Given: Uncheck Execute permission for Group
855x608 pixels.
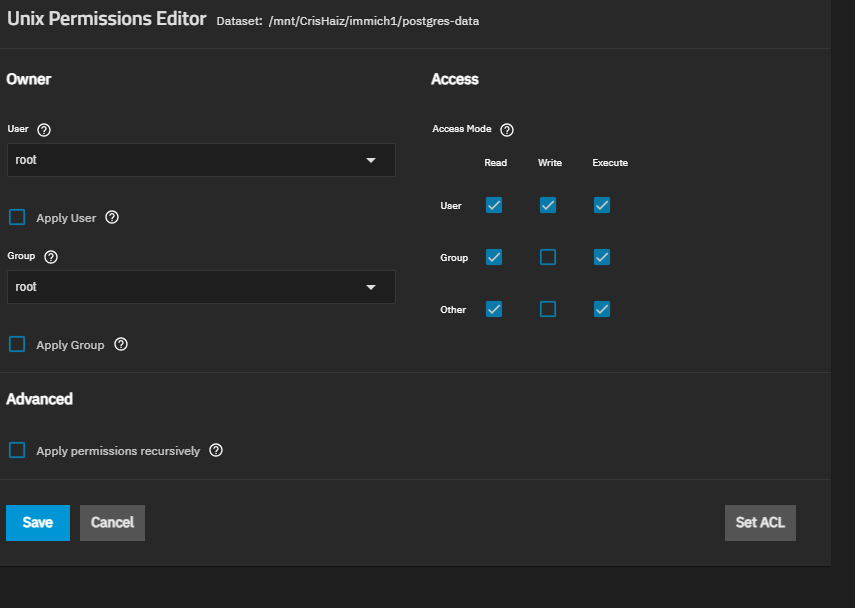Looking at the screenshot, I should [601, 257].
